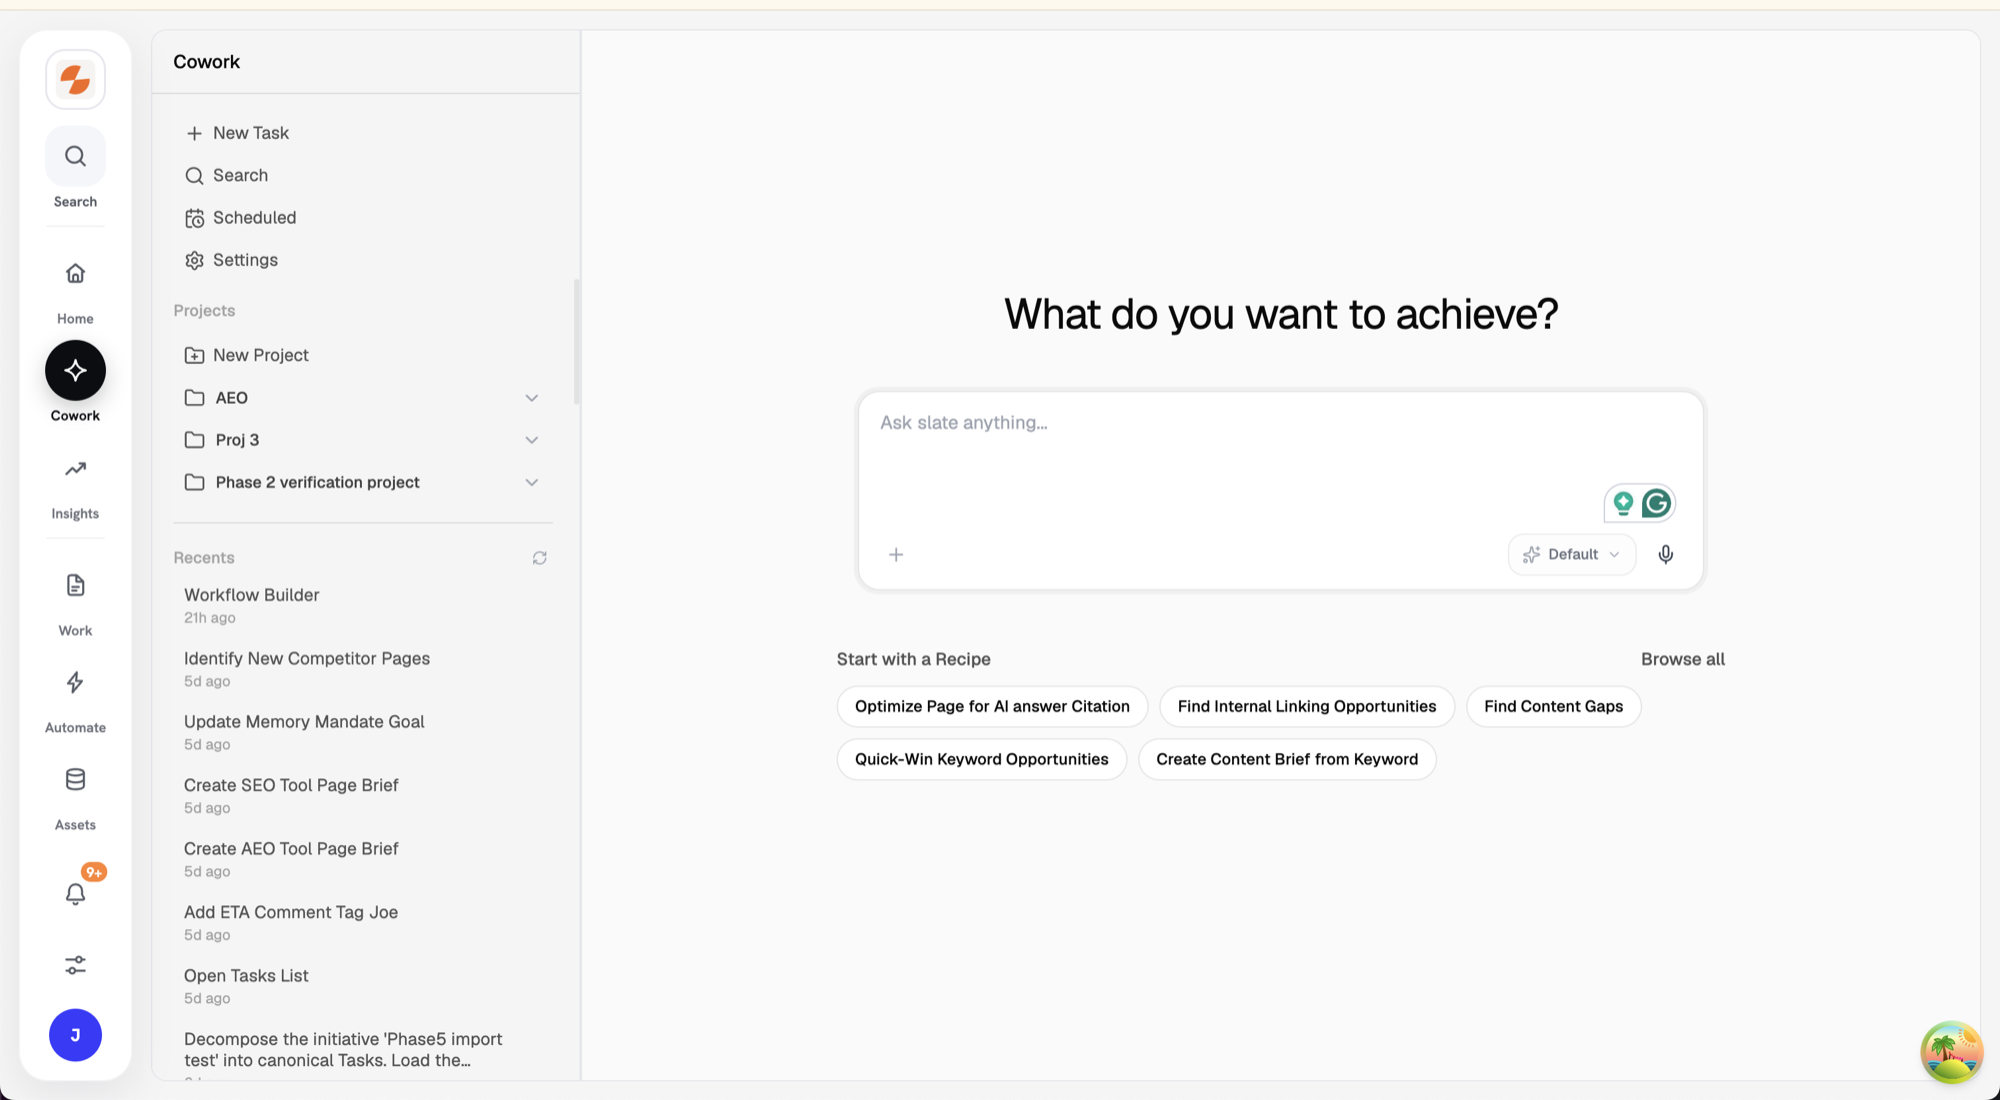2000x1100 pixels.
Task: Open the Search icon in left rail
Action: tap(75, 156)
